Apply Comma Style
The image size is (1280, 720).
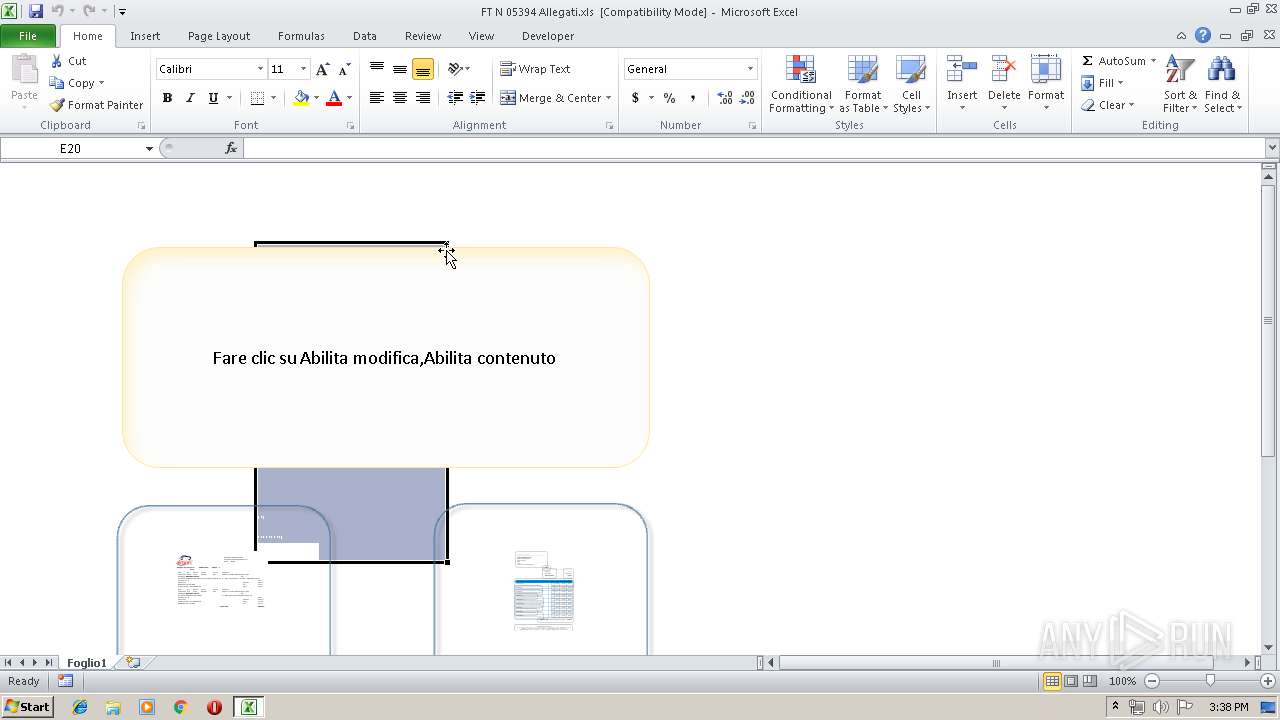(692, 98)
